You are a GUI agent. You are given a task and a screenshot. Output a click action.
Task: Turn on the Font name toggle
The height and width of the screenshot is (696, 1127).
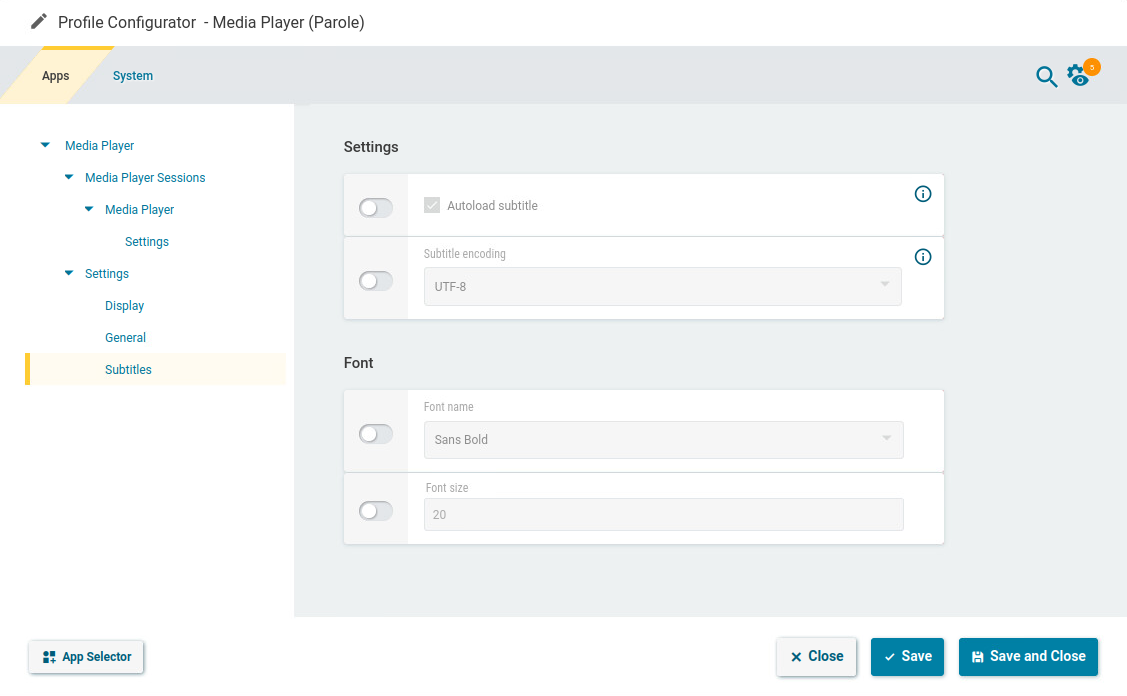376,434
